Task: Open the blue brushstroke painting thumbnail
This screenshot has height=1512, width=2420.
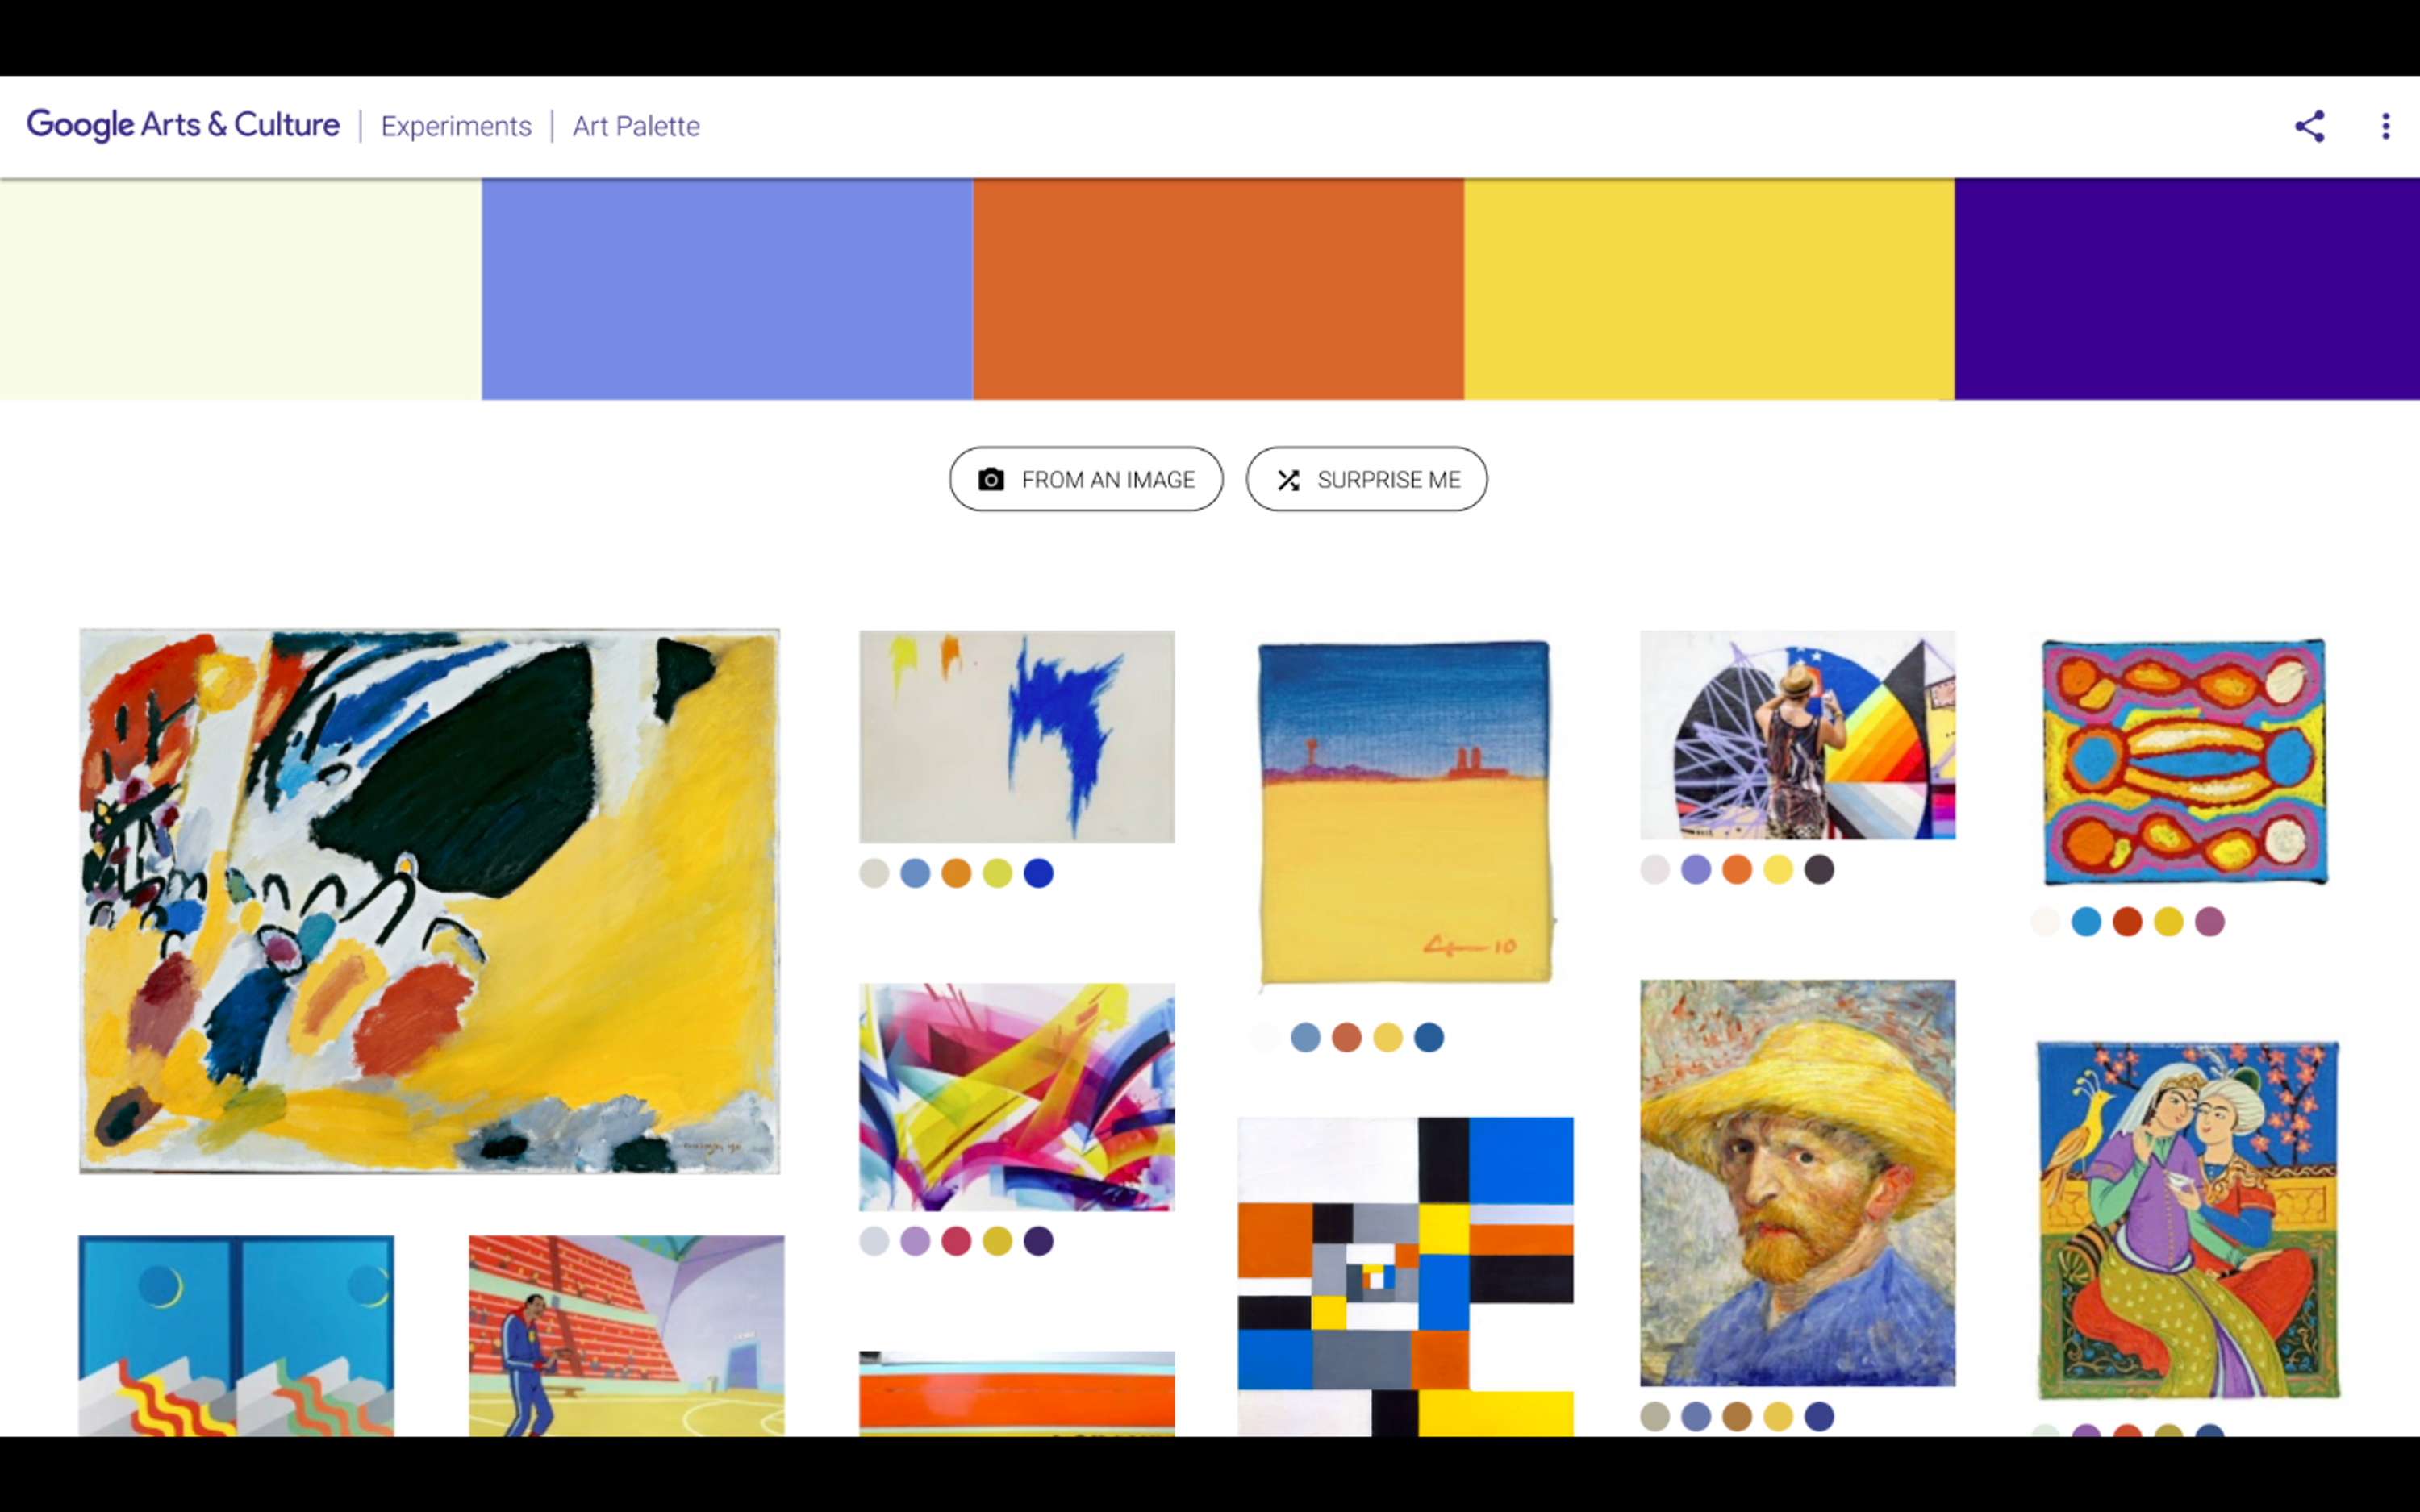Action: coord(1017,737)
